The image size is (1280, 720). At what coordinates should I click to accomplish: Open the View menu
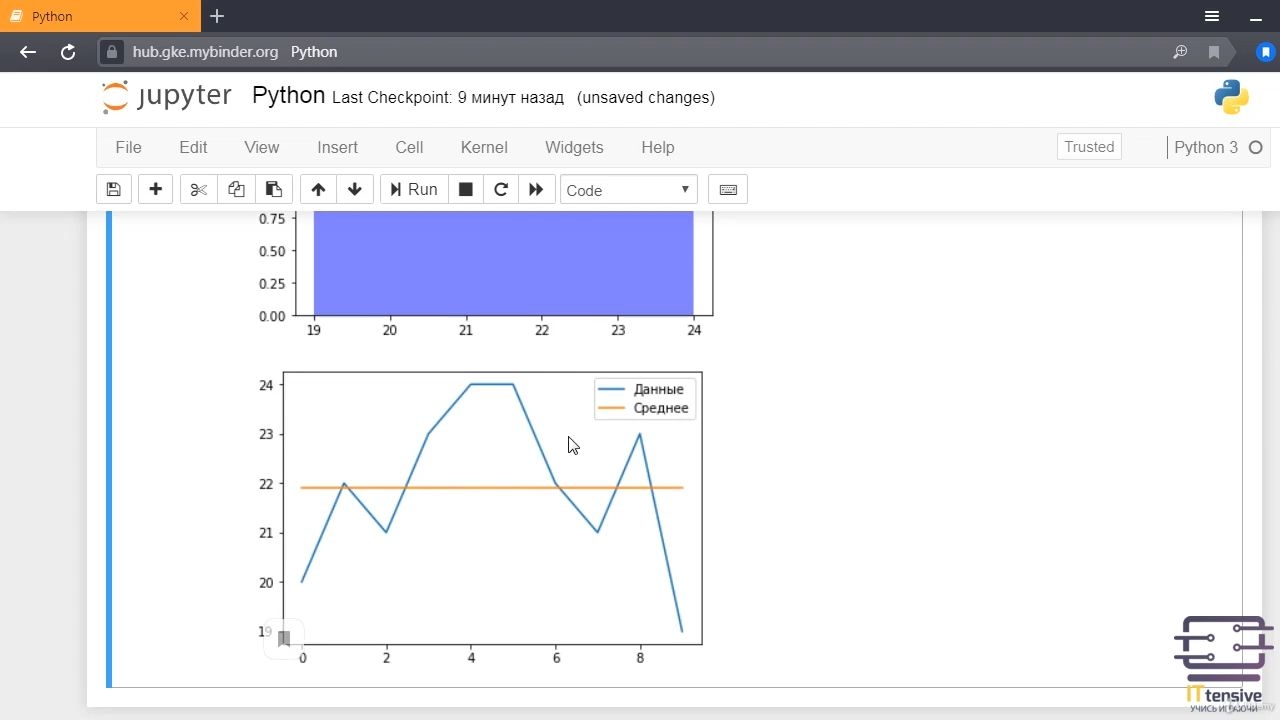coord(262,147)
